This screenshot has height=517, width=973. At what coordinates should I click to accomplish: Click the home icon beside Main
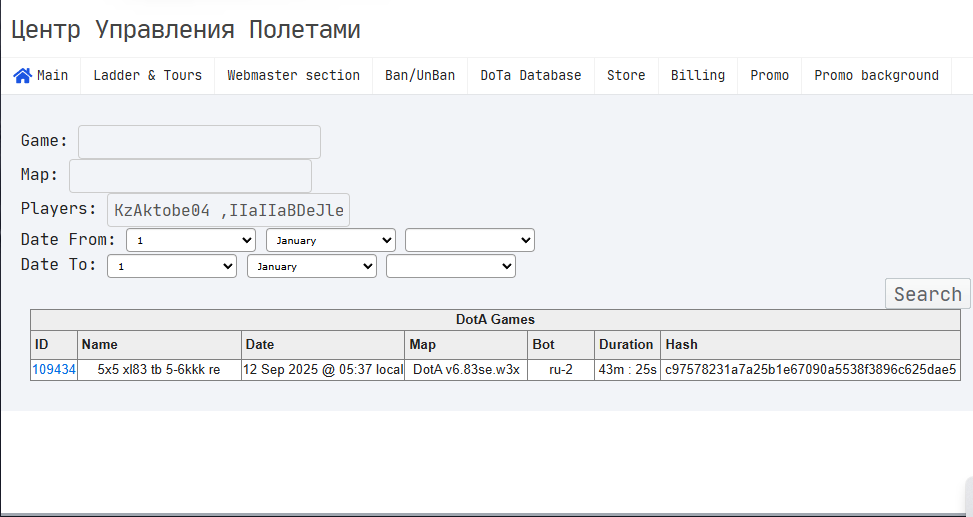(22, 76)
